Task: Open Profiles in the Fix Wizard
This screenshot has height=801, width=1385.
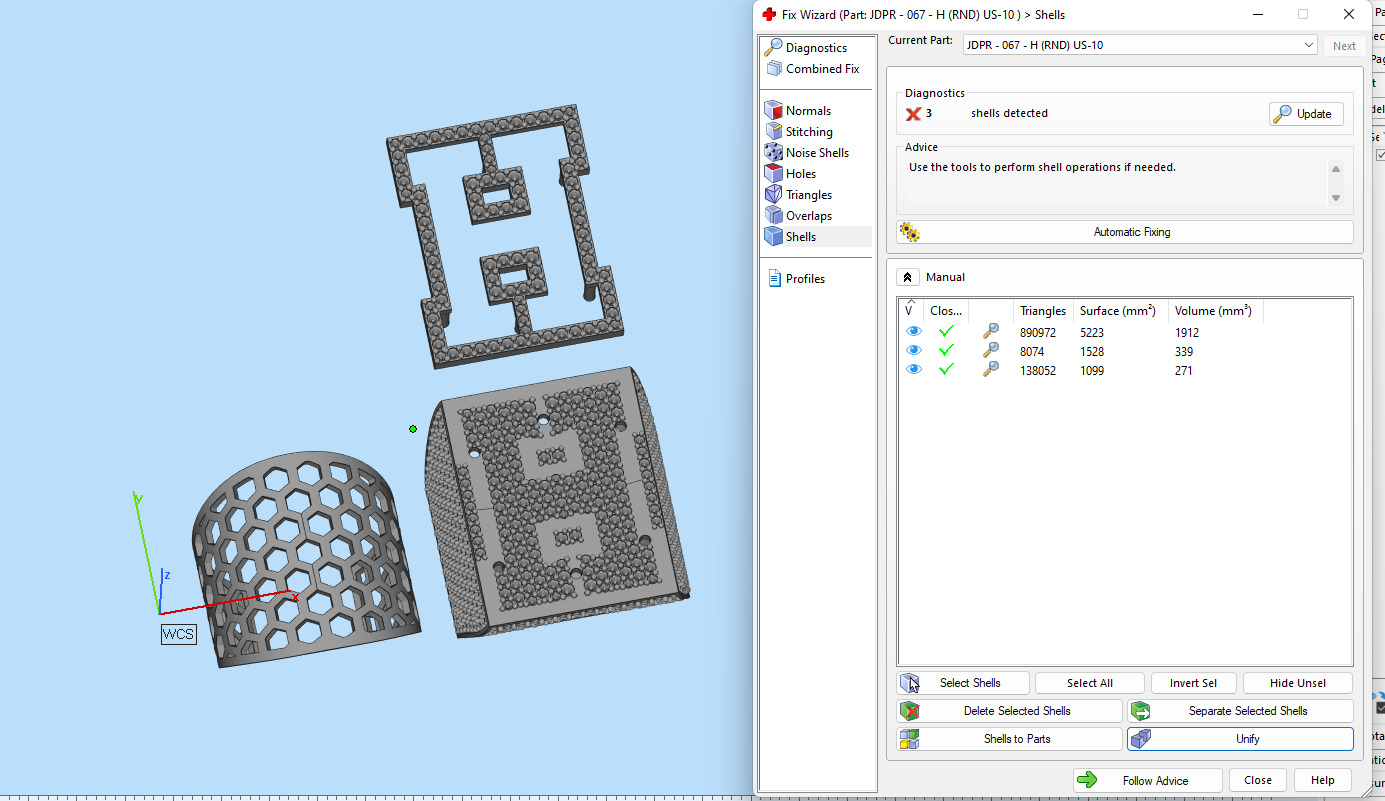Action: [x=796, y=279]
